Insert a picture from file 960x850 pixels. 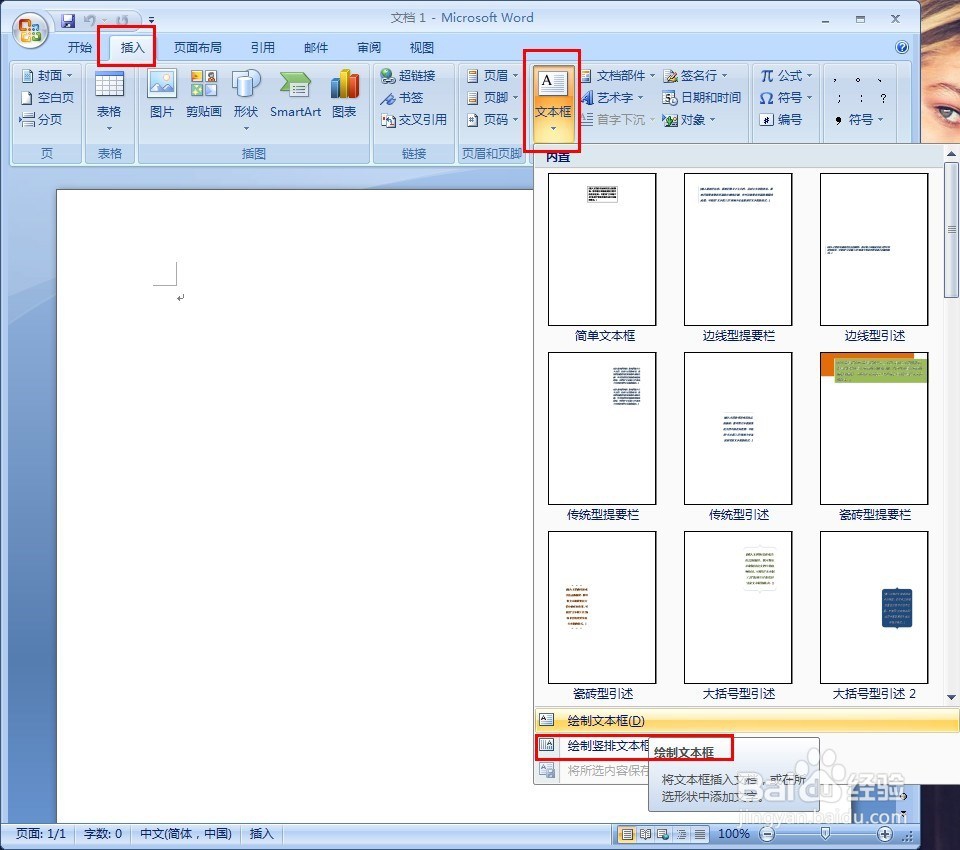[162, 93]
